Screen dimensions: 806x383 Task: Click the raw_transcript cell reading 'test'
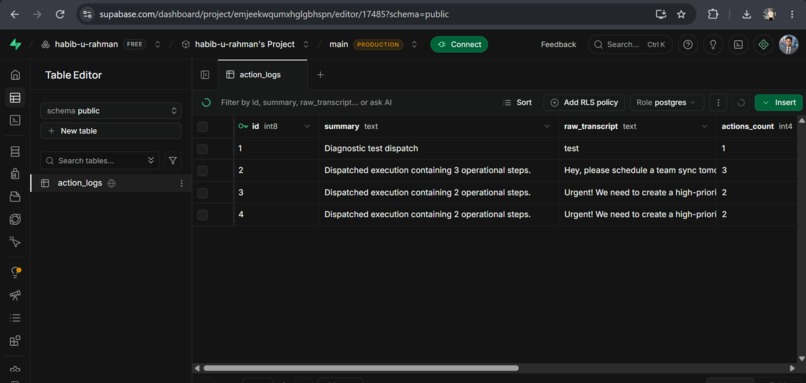click(637, 149)
